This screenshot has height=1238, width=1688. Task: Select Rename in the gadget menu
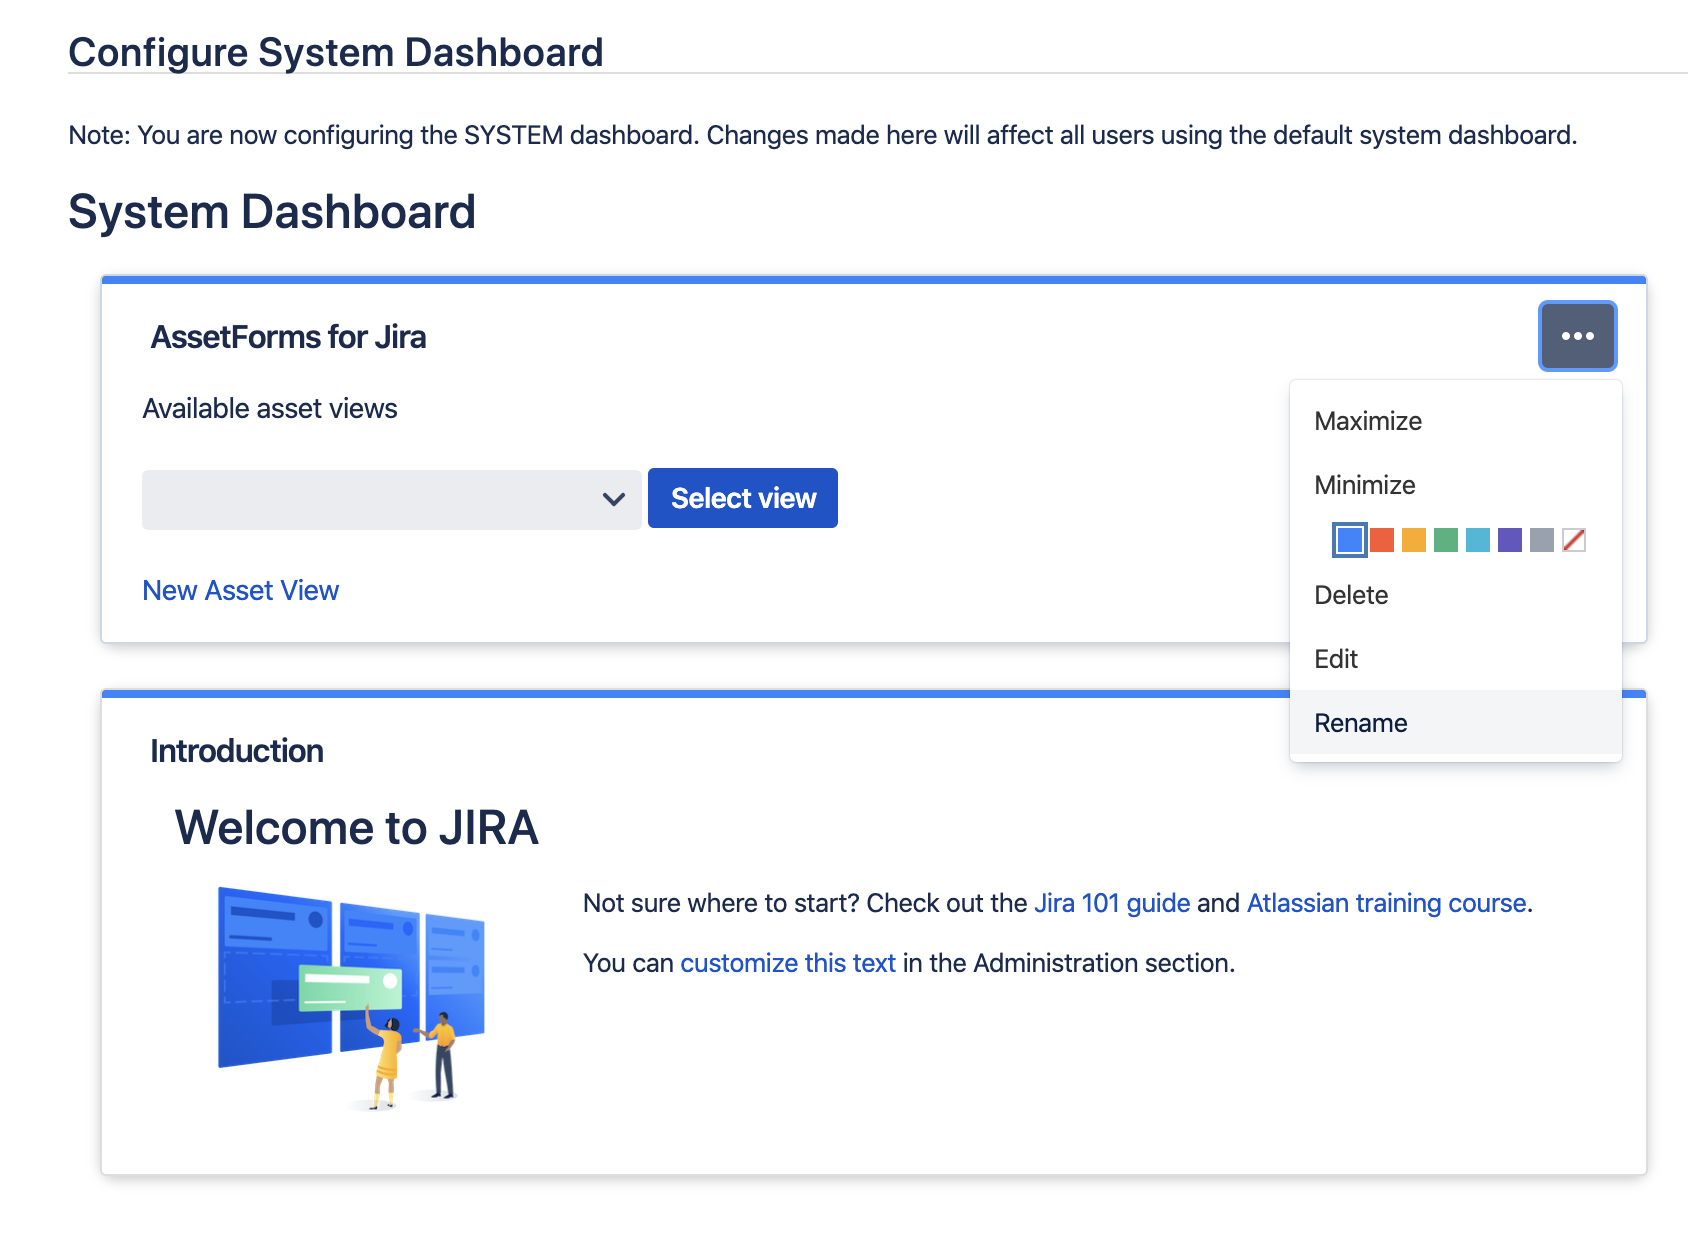(1455, 723)
